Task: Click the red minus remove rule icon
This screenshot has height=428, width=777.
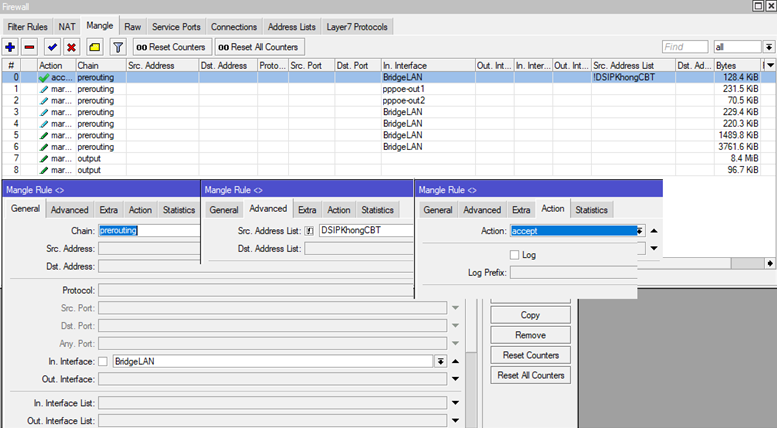Action: (x=30, y=47)
